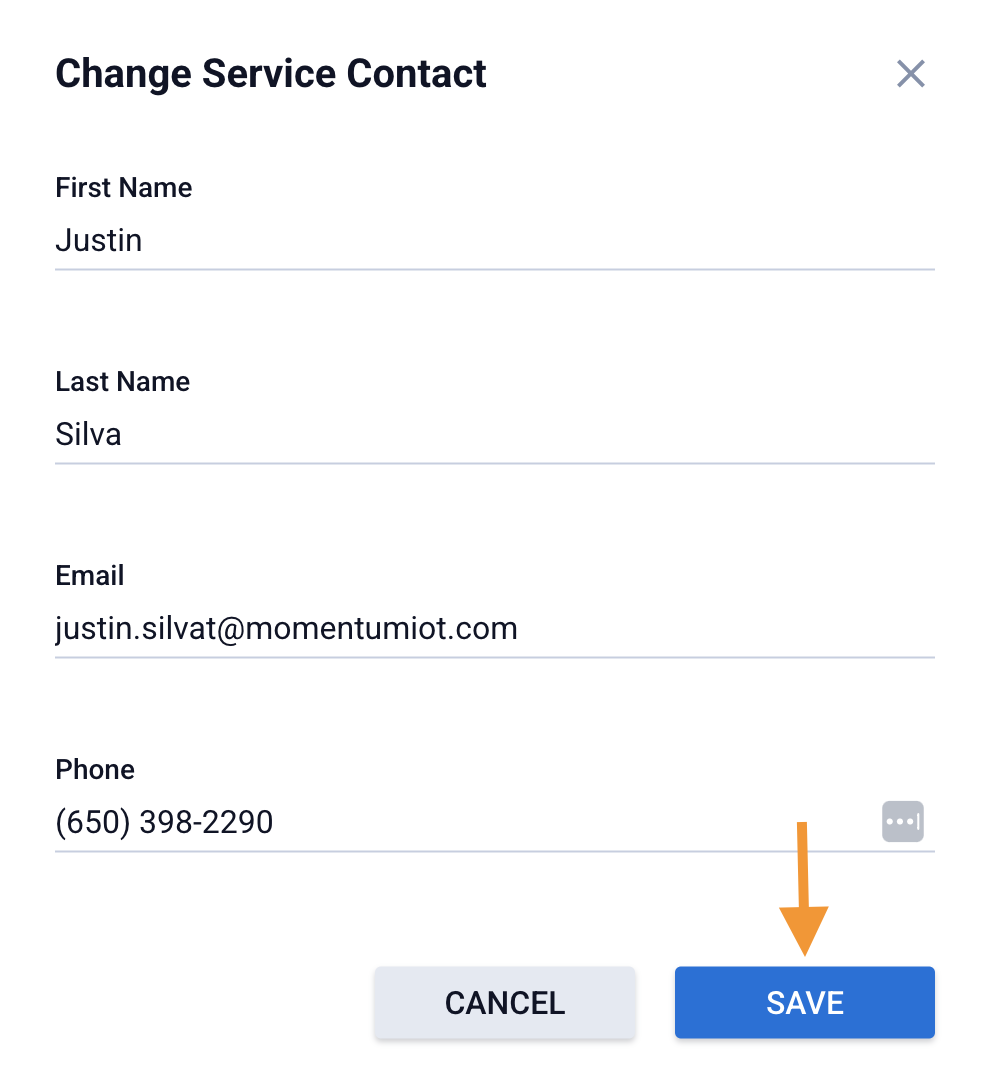Click the First Name label
Screen dimensions: 990x1090
coord(124,188)
